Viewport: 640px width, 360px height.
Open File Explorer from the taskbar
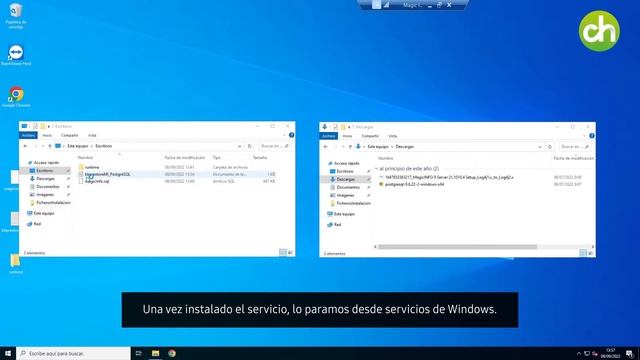[156, 353]
